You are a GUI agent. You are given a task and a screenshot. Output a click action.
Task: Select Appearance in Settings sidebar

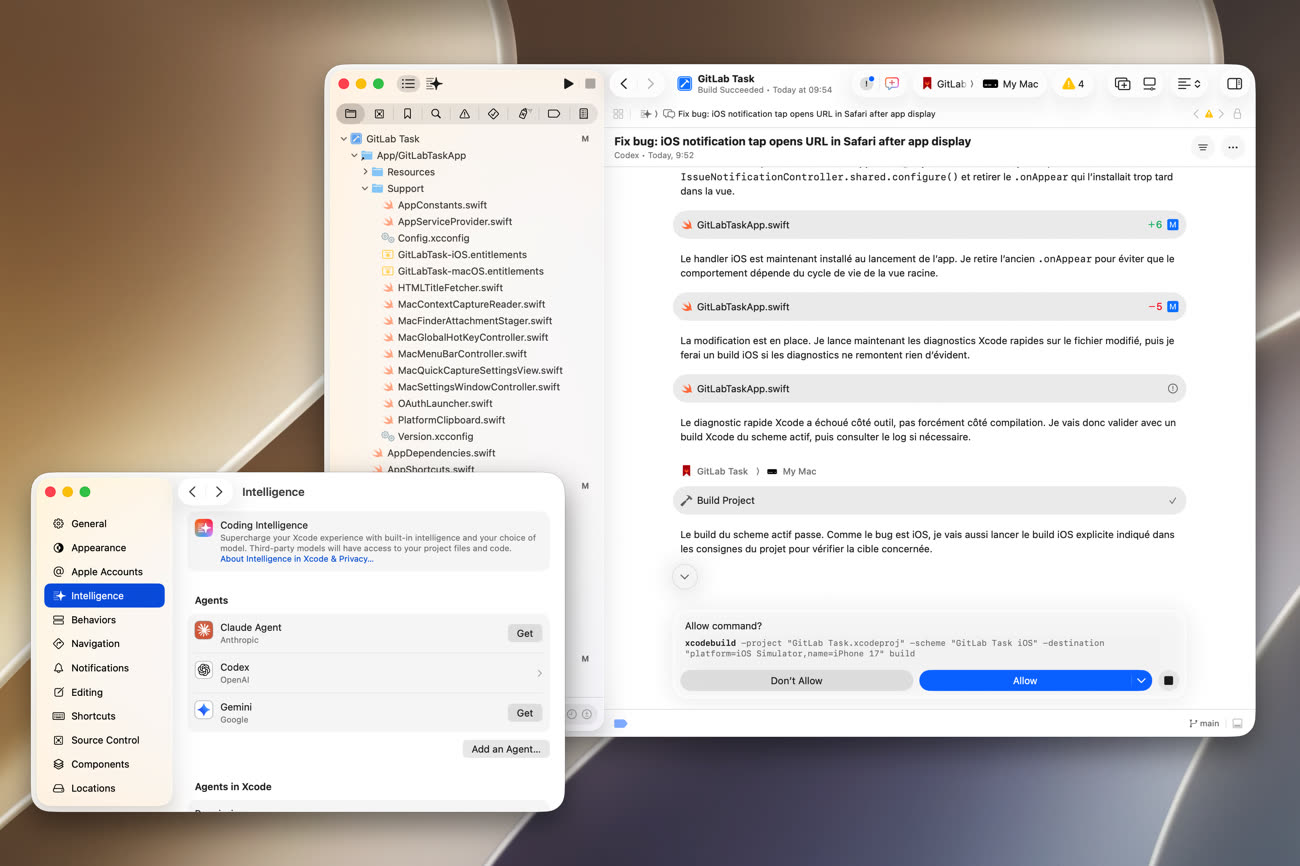104,548
